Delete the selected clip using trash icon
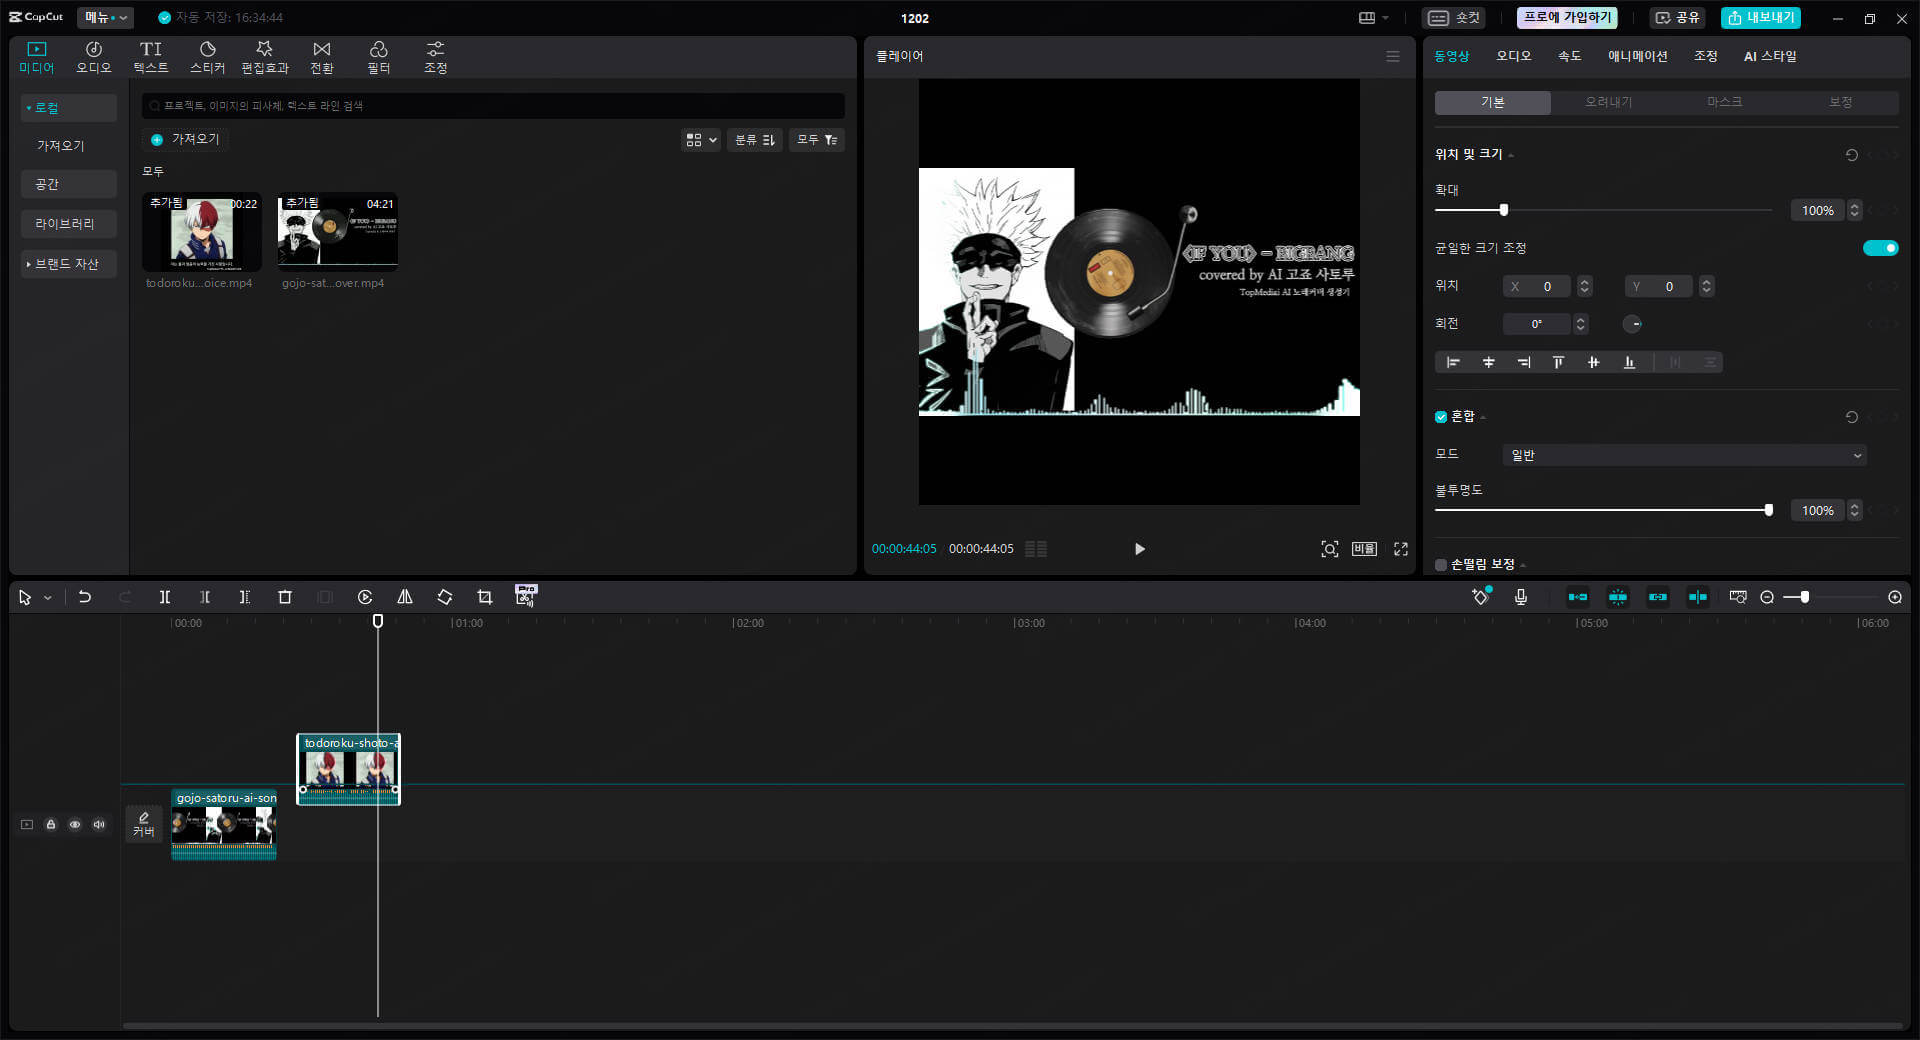This screenshot has height=1040, width=1920. point(285,597)
